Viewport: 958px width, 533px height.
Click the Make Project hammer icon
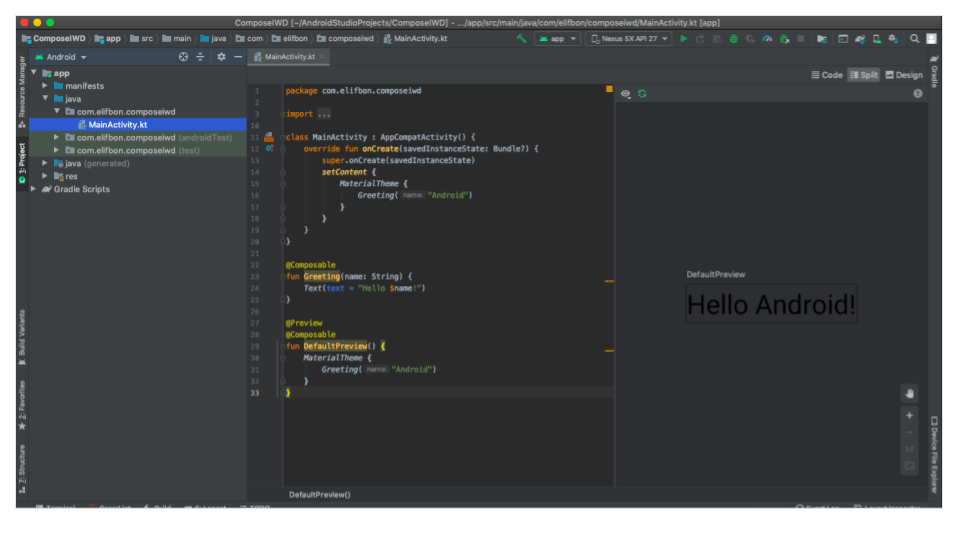click(522, 39)
